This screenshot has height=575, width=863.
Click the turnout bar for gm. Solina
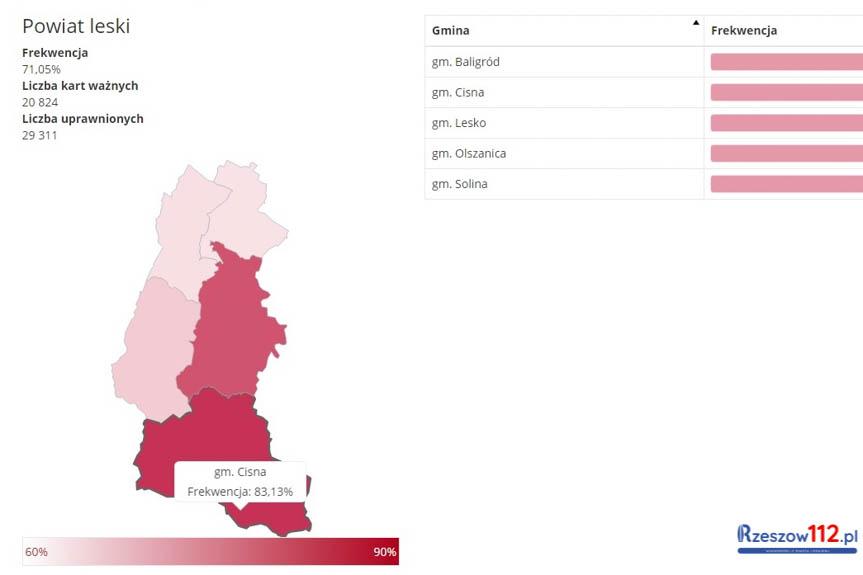(786, 184)
